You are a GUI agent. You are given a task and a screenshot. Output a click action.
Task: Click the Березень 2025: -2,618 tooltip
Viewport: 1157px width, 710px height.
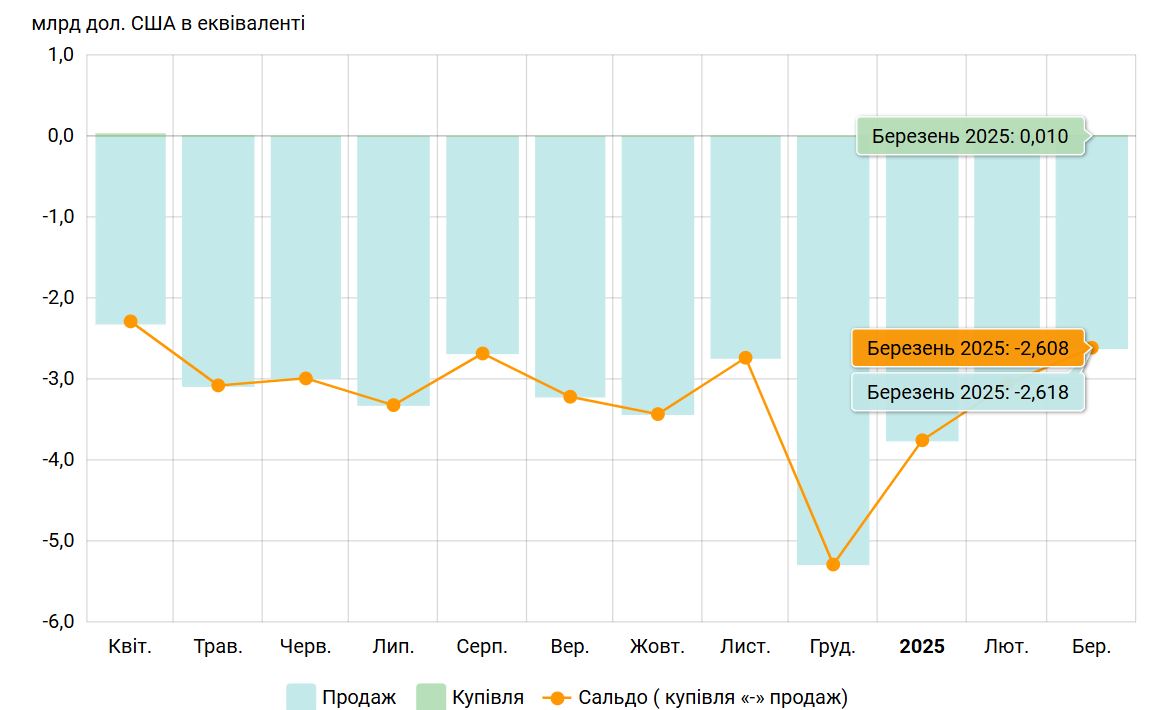click(x=967, y=392)
